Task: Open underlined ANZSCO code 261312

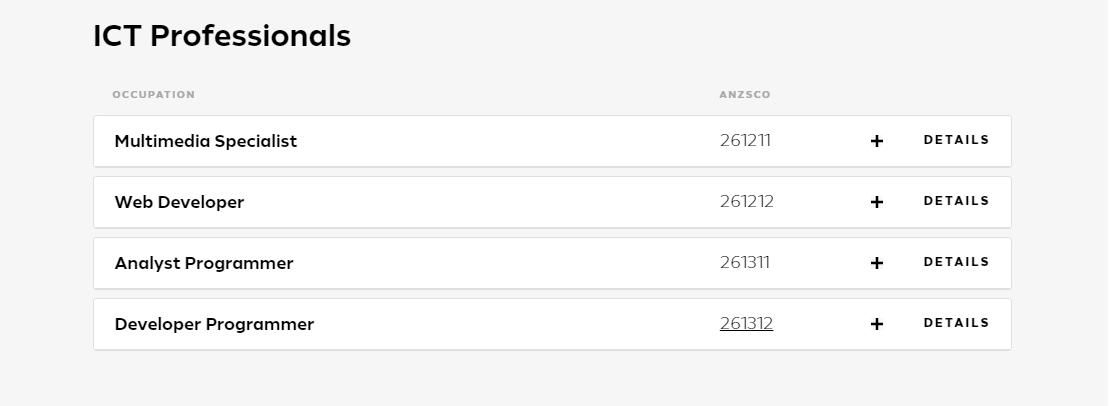Action: (746, 323)
